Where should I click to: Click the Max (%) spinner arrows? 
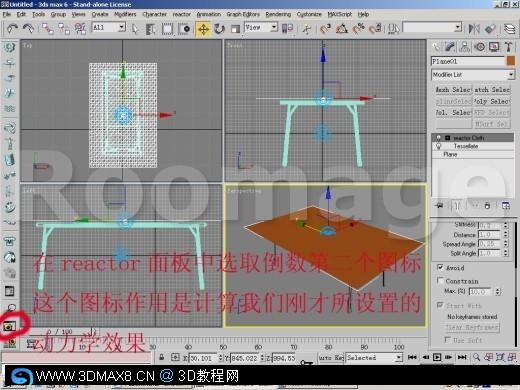click(x=498, y=292)
